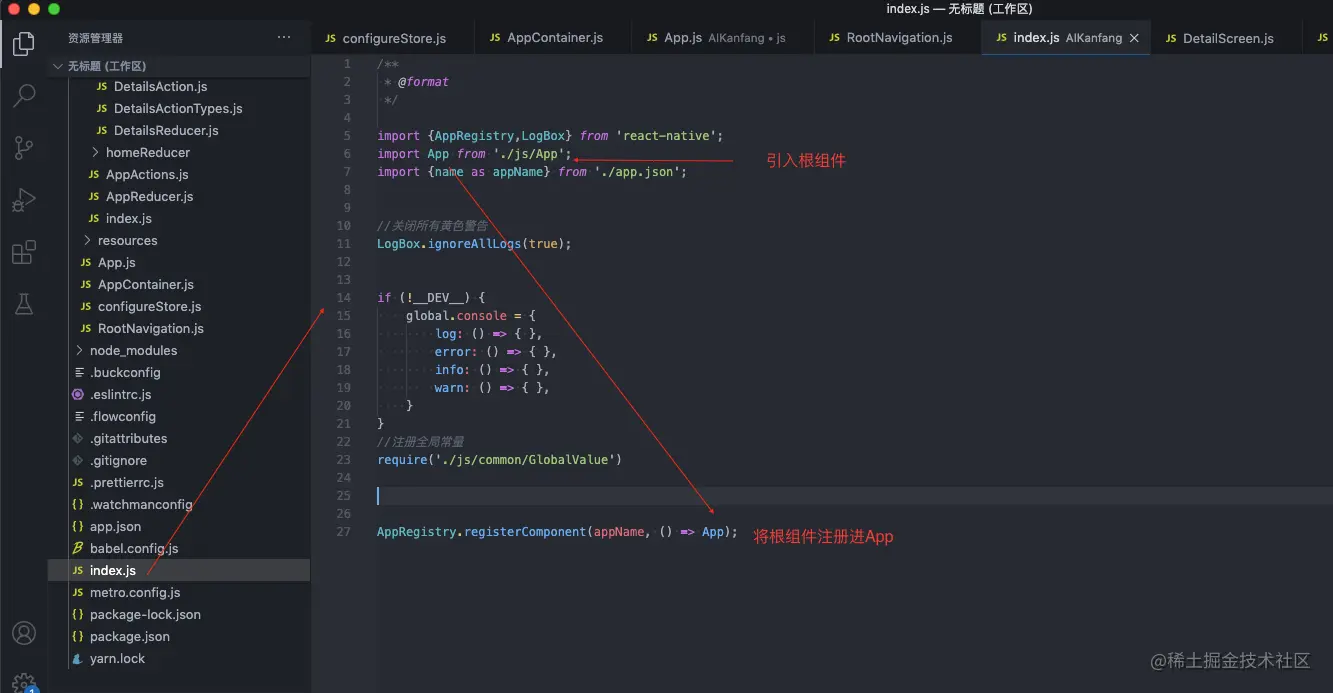Open the .gitignore file

[180, 460]
